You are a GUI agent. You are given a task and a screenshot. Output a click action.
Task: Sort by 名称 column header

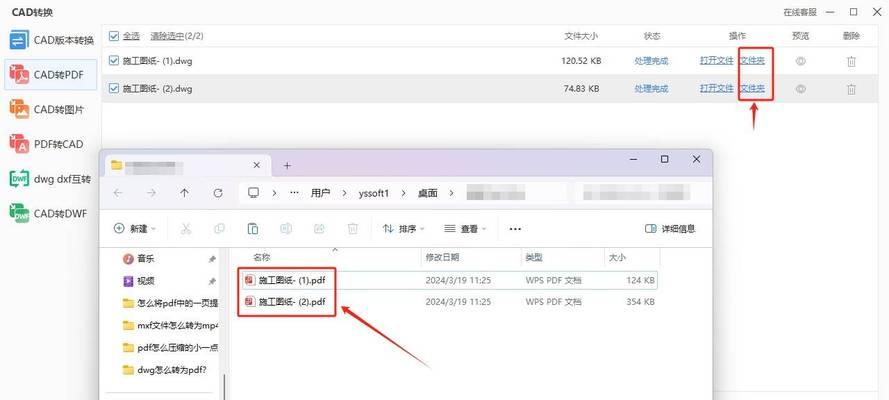click(261, 257)
